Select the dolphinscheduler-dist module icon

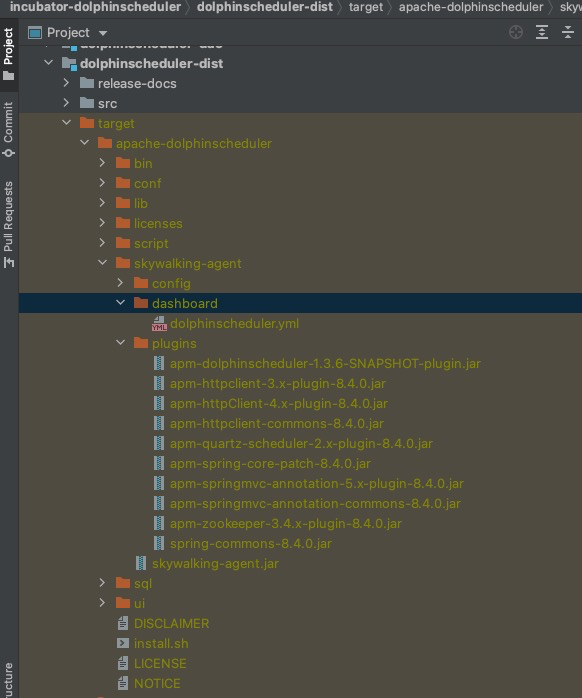69,64
